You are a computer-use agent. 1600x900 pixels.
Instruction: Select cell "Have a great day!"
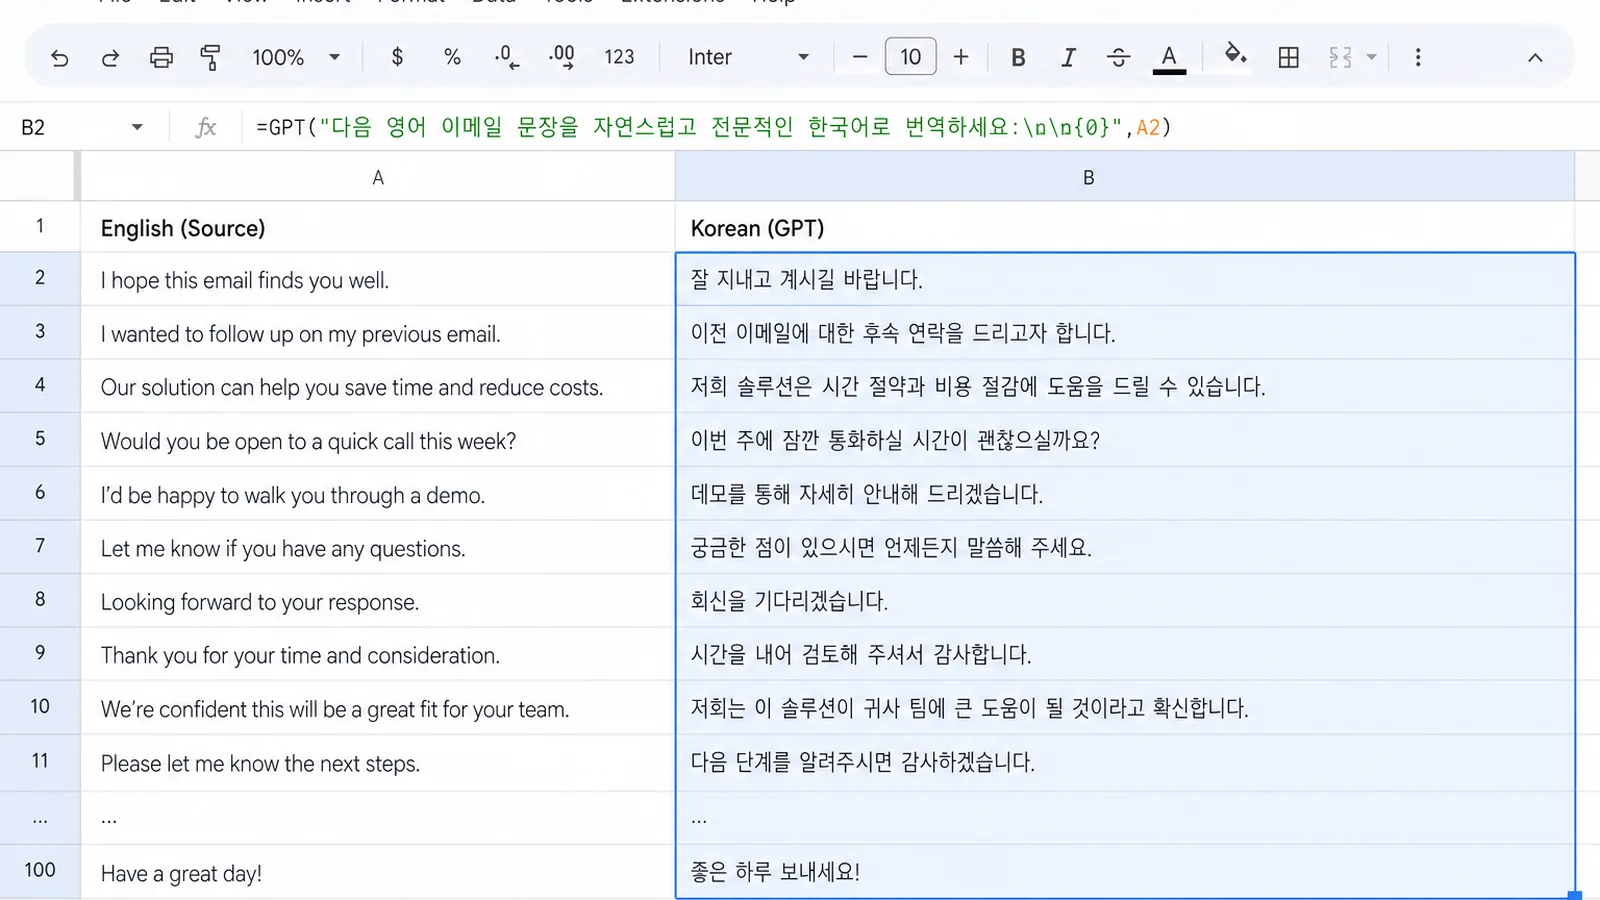pyautogui.click(x=378, y=872)
